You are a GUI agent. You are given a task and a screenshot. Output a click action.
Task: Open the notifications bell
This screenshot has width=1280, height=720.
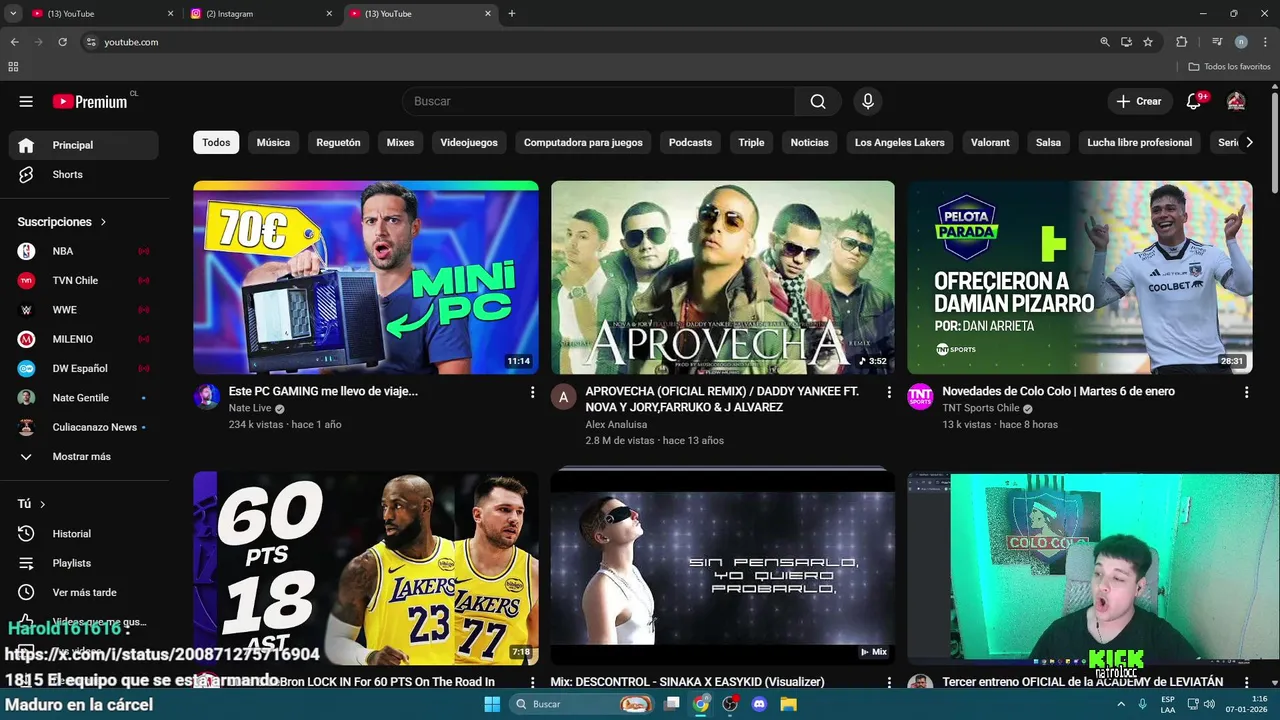coord(1193,101)
